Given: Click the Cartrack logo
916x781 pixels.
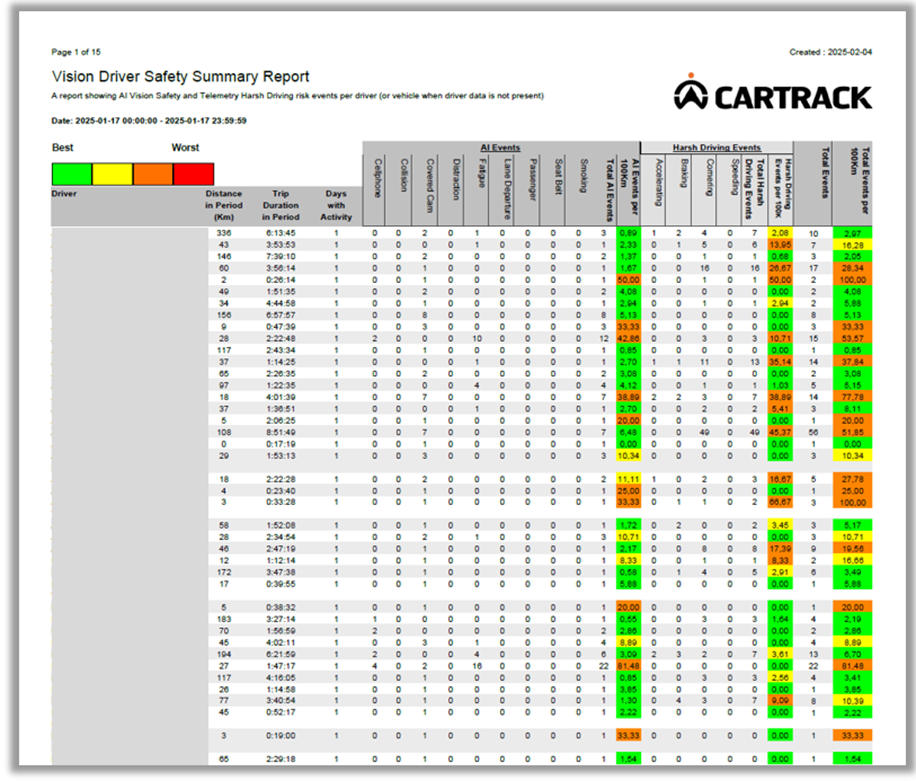Looking at the screenshot, I should 773,93.
